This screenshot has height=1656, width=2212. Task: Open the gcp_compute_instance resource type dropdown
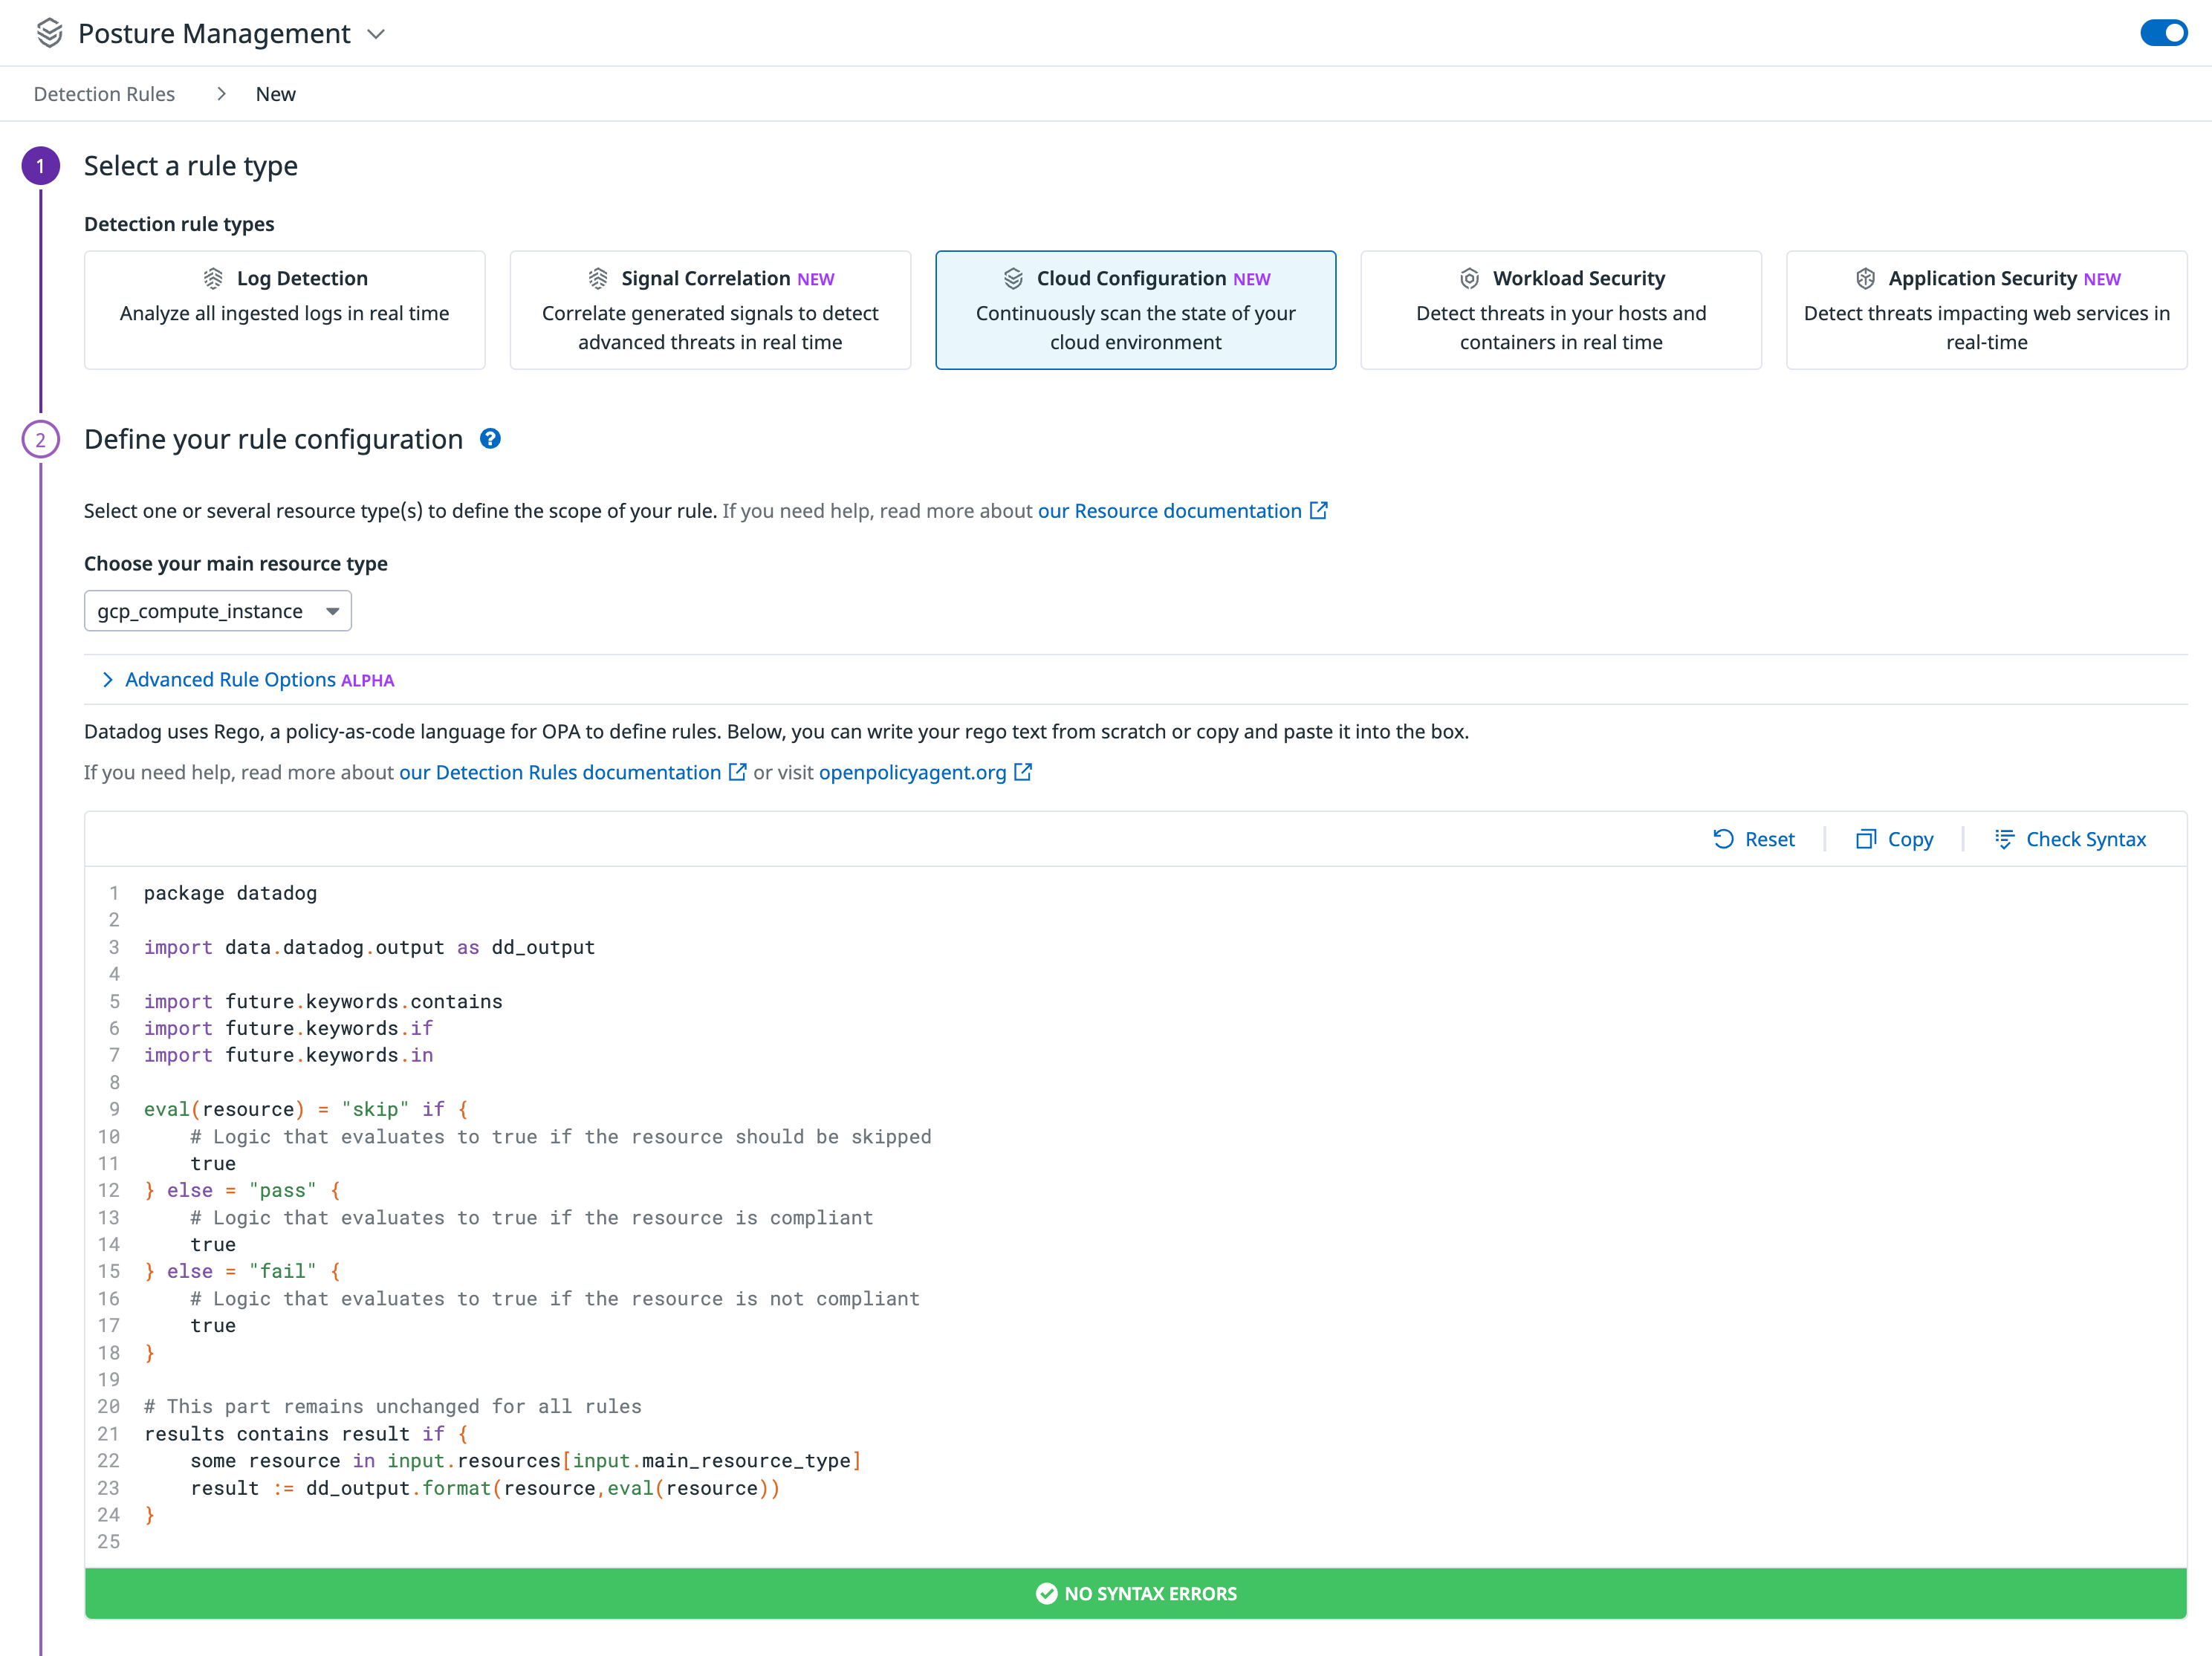point(218,611)
